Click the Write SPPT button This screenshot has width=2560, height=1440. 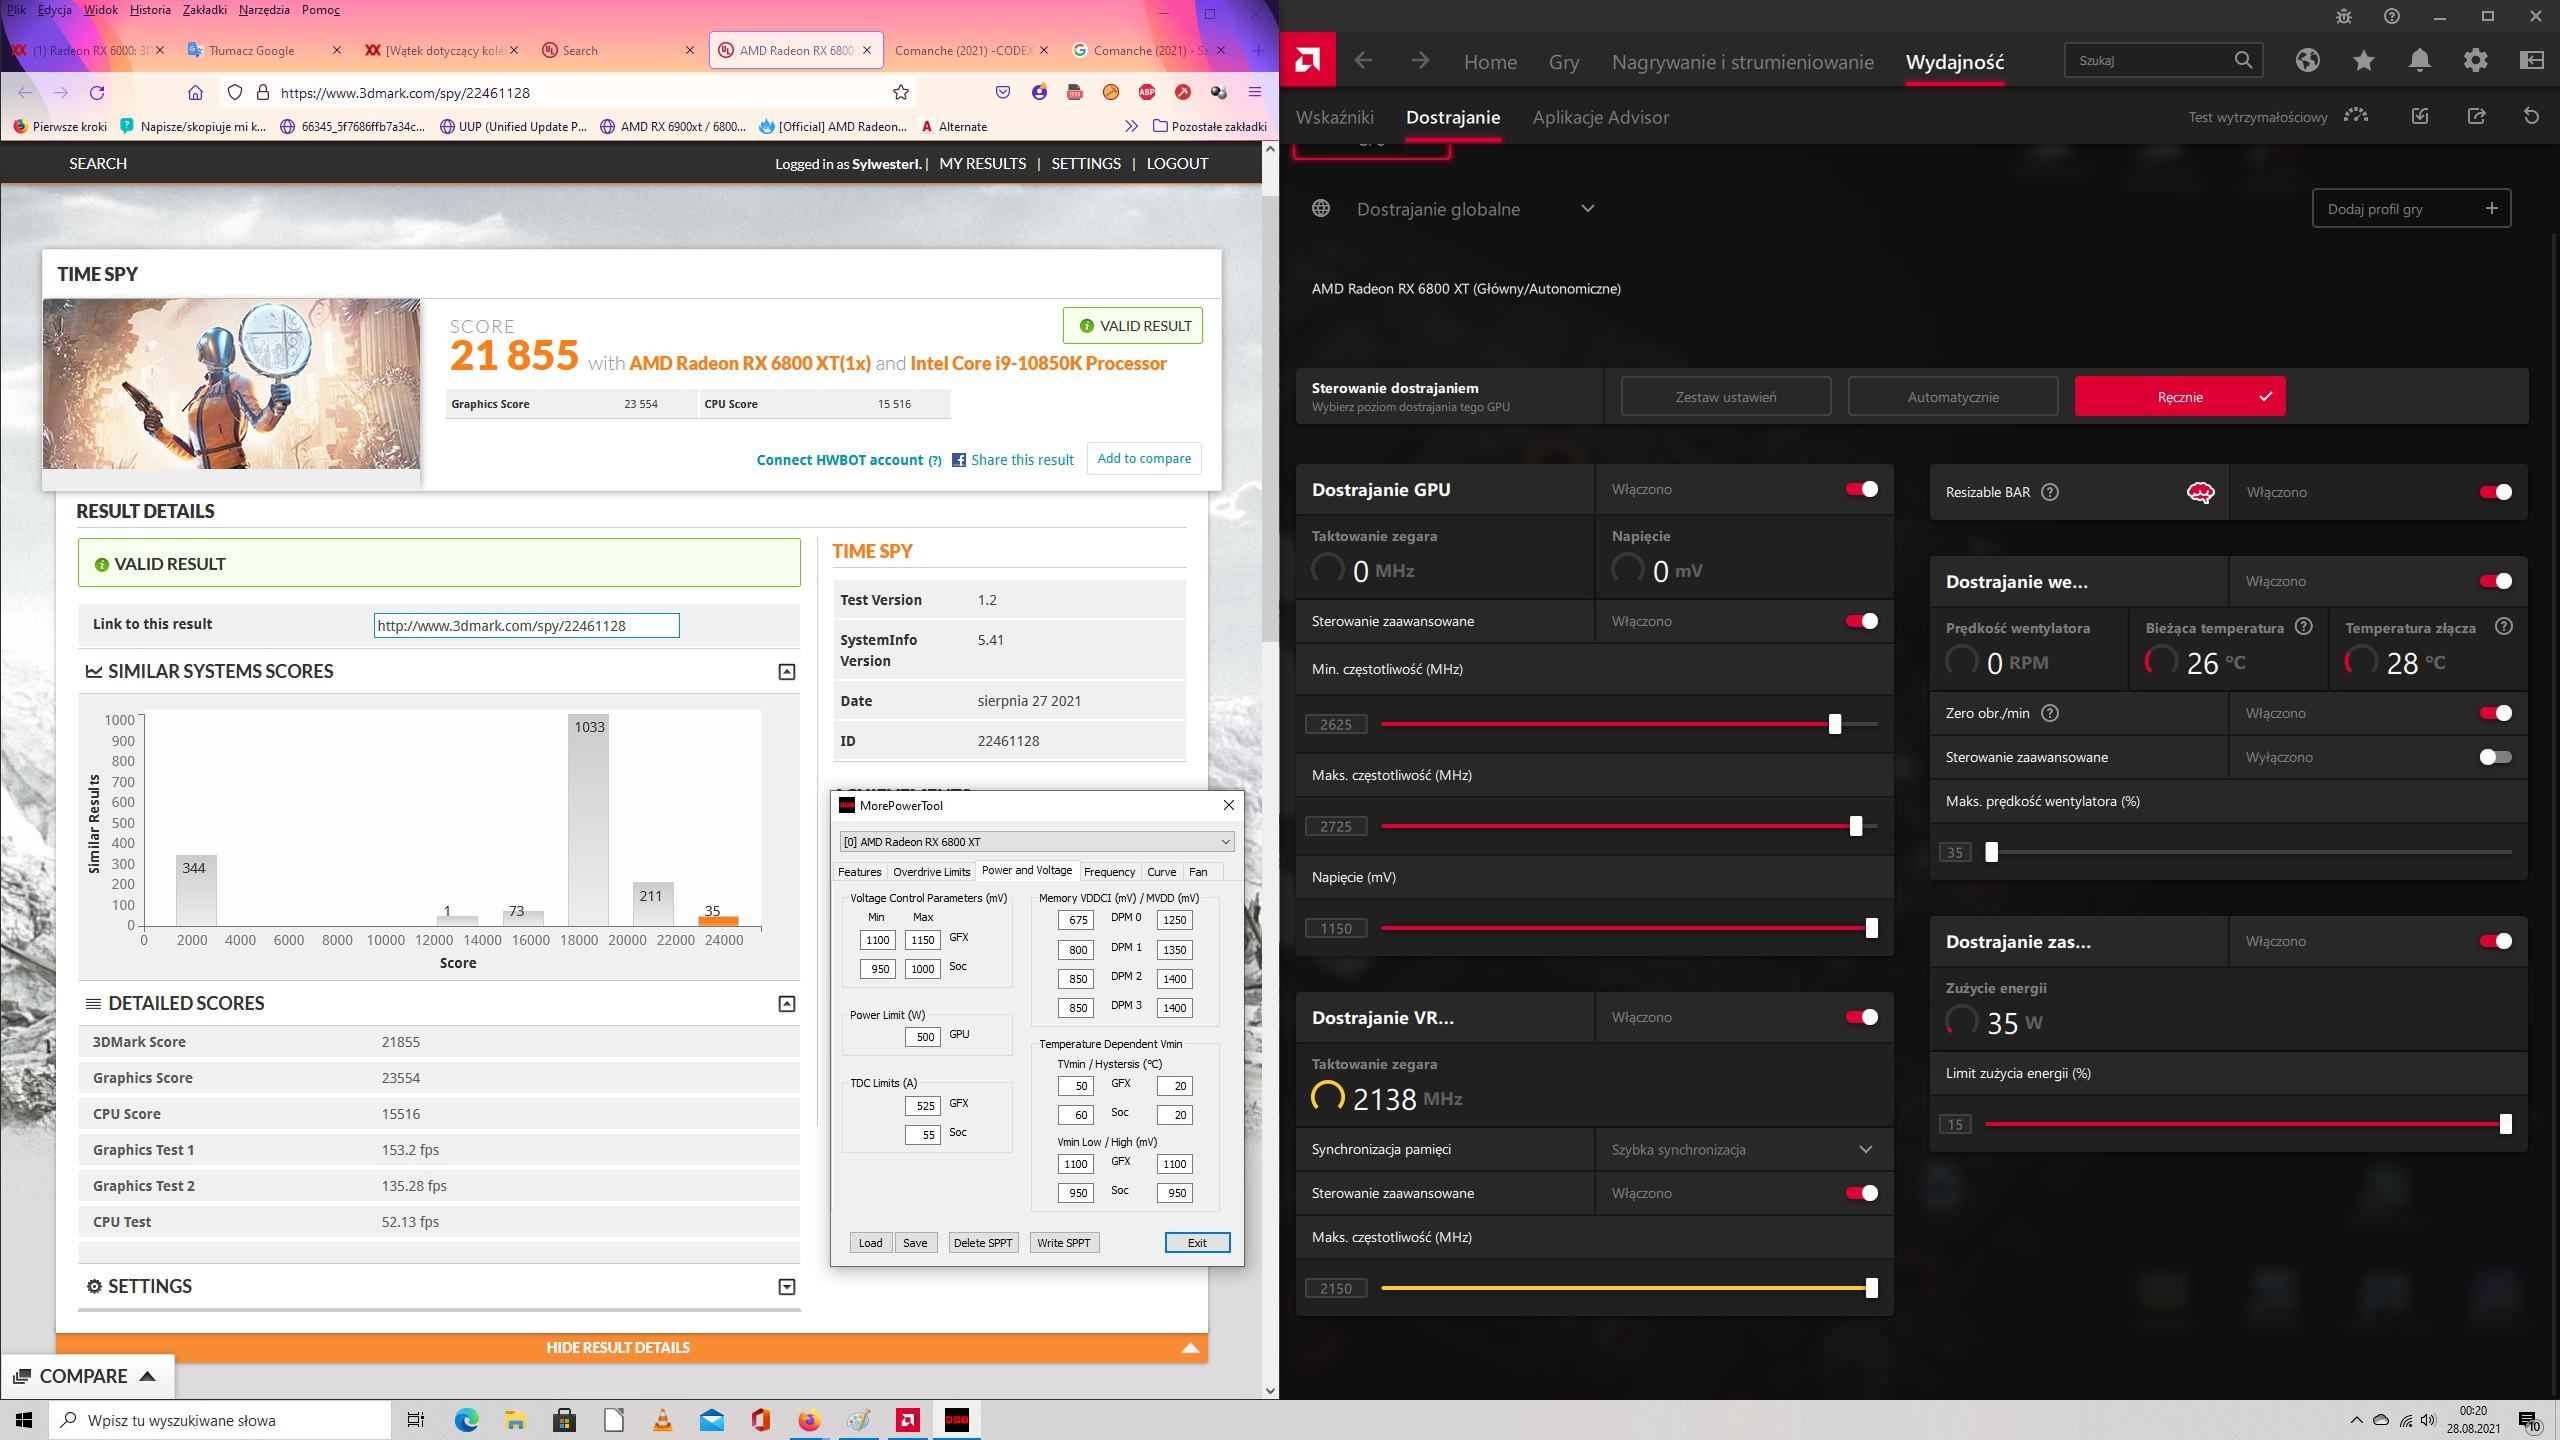[1063, 1243]
